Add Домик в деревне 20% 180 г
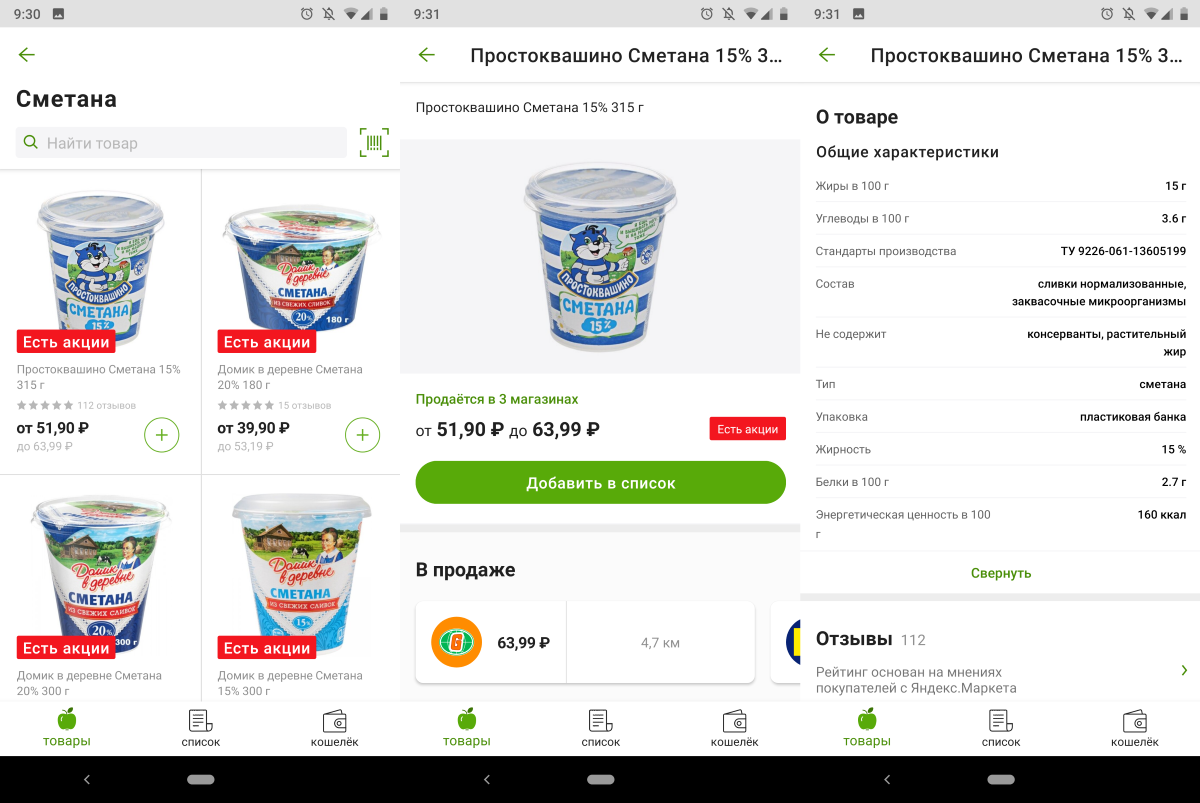 pos(363,435)
